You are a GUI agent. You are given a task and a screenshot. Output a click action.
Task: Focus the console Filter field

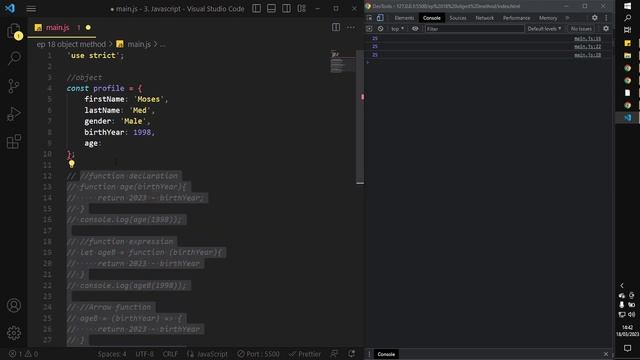click(474, 29)
